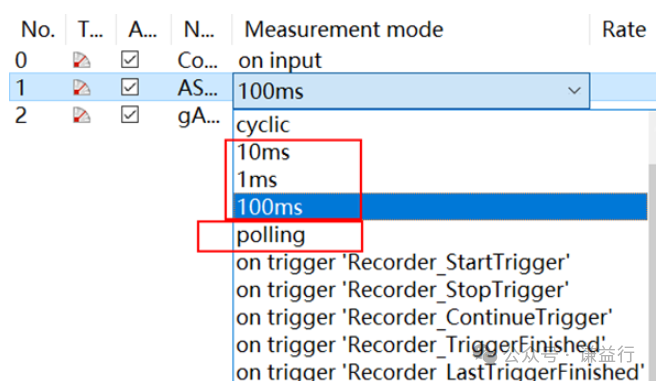This screenshot has width=656, height=381.
Task: Click the measurement type icon in row 1
Action: (x=82, y=87)
